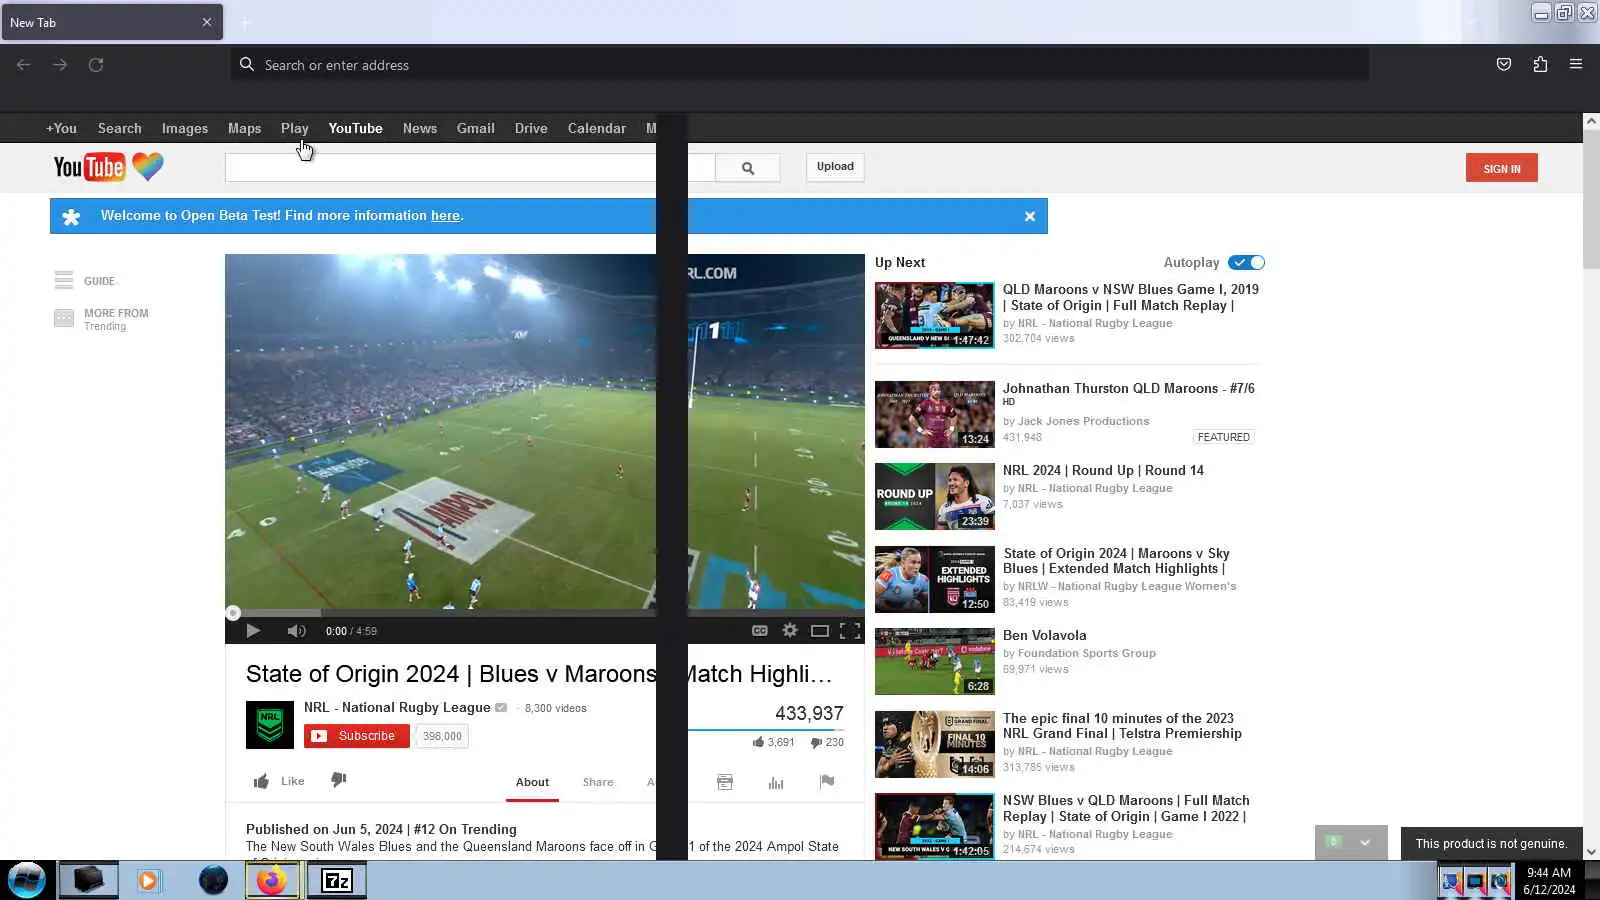Viewport: 1600px width, 900px height.
Task: Click the YouTube search magnifier button
Action: pyautogui.click(x=747, y=168)
